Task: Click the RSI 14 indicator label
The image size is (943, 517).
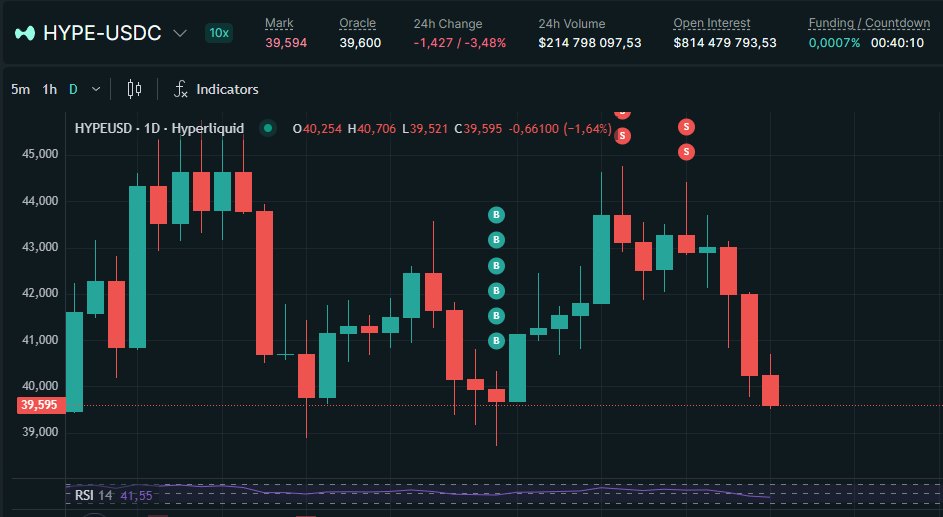Action: tap(93, 495)
